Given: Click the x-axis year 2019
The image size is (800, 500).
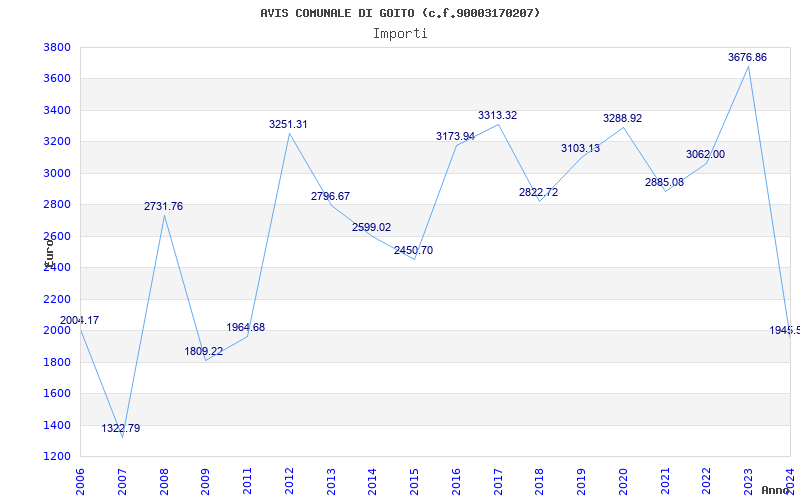Looking at the screenshot, I should 582,482.
